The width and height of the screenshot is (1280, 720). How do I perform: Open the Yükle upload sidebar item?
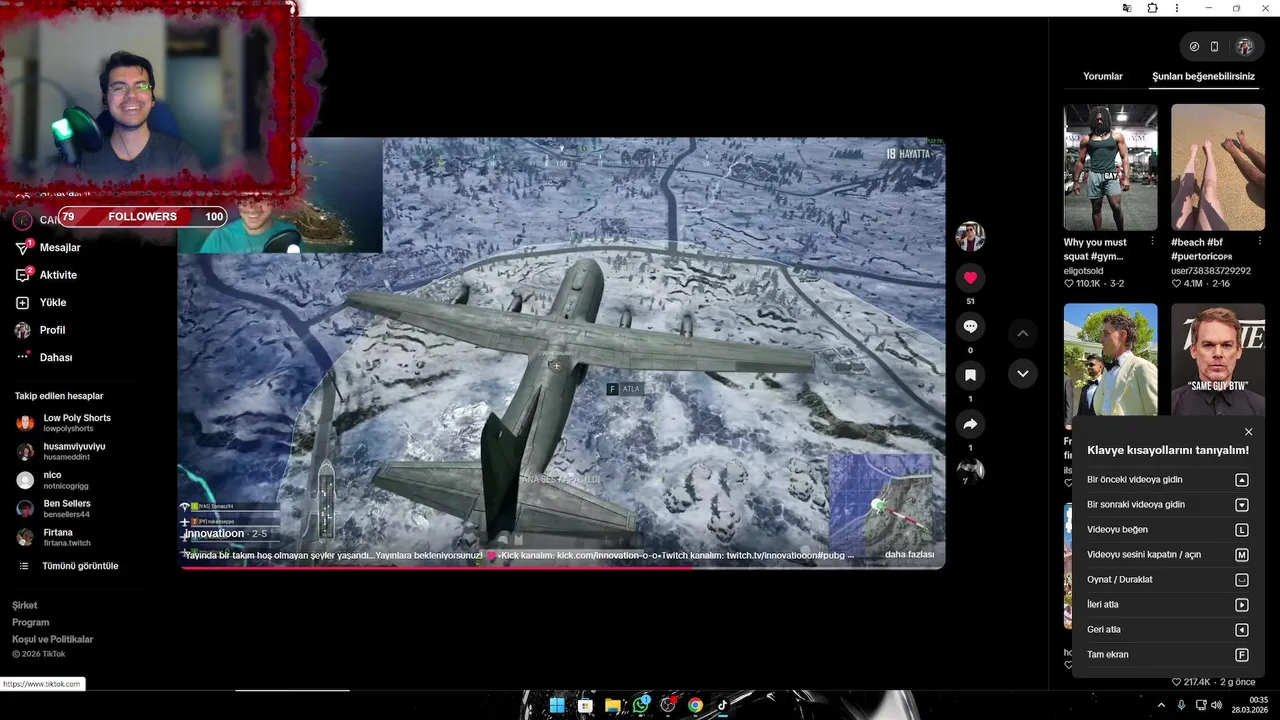tap(52, 302)
